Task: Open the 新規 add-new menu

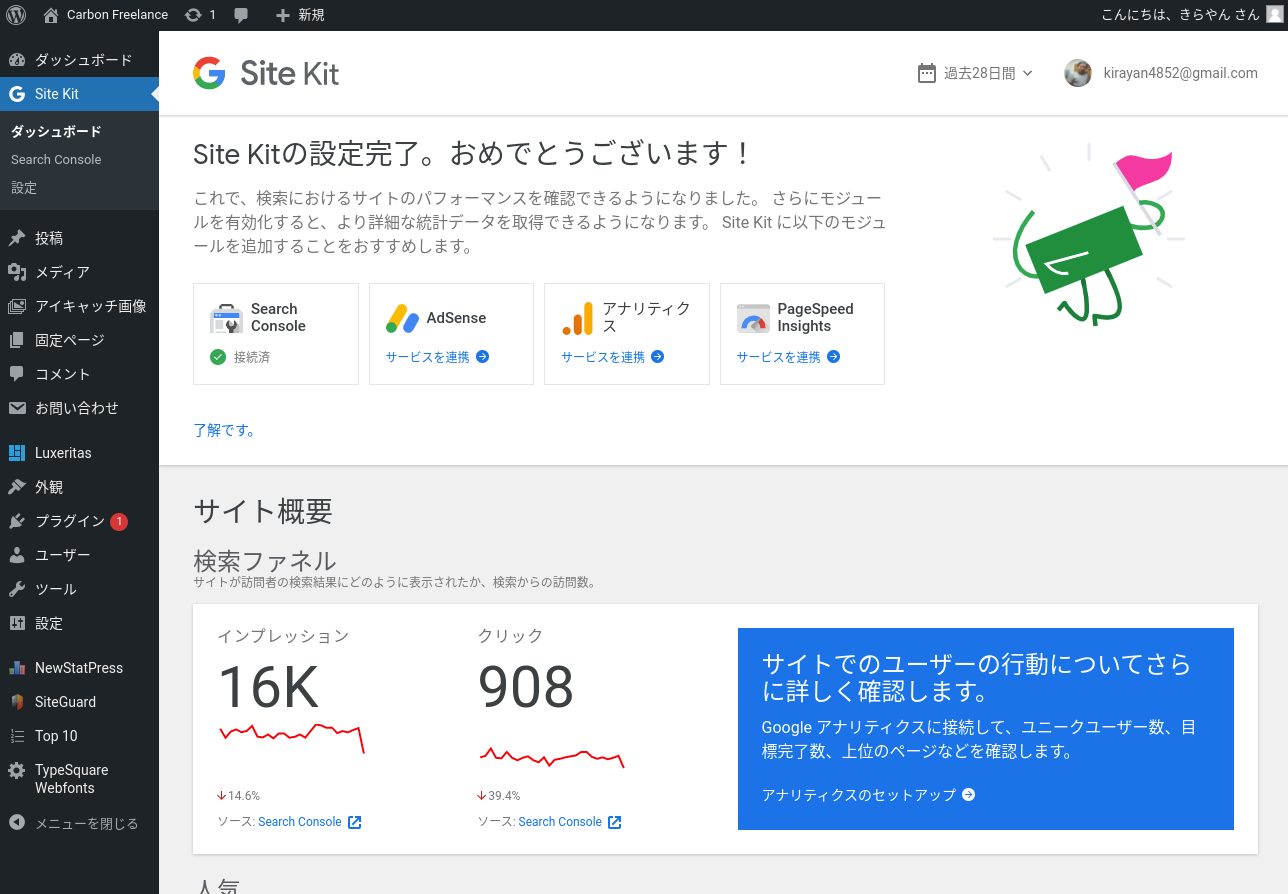Action: point(300,15)
